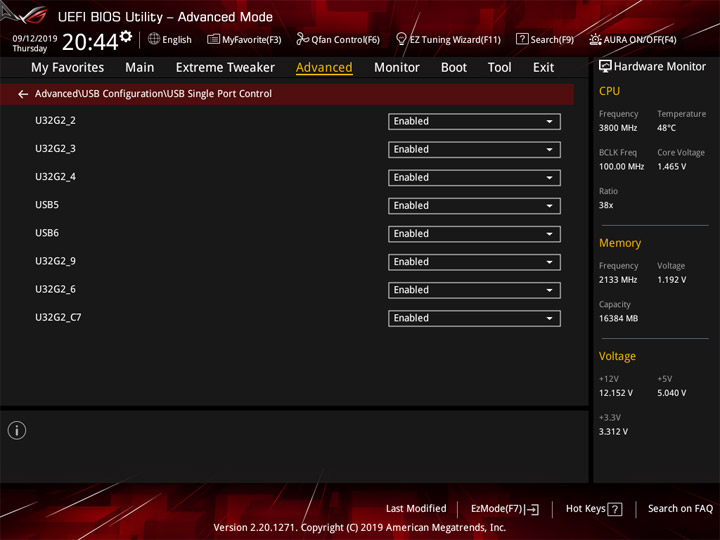
Task: Click the settings gear next to the clock
Action: click(126, 37)
